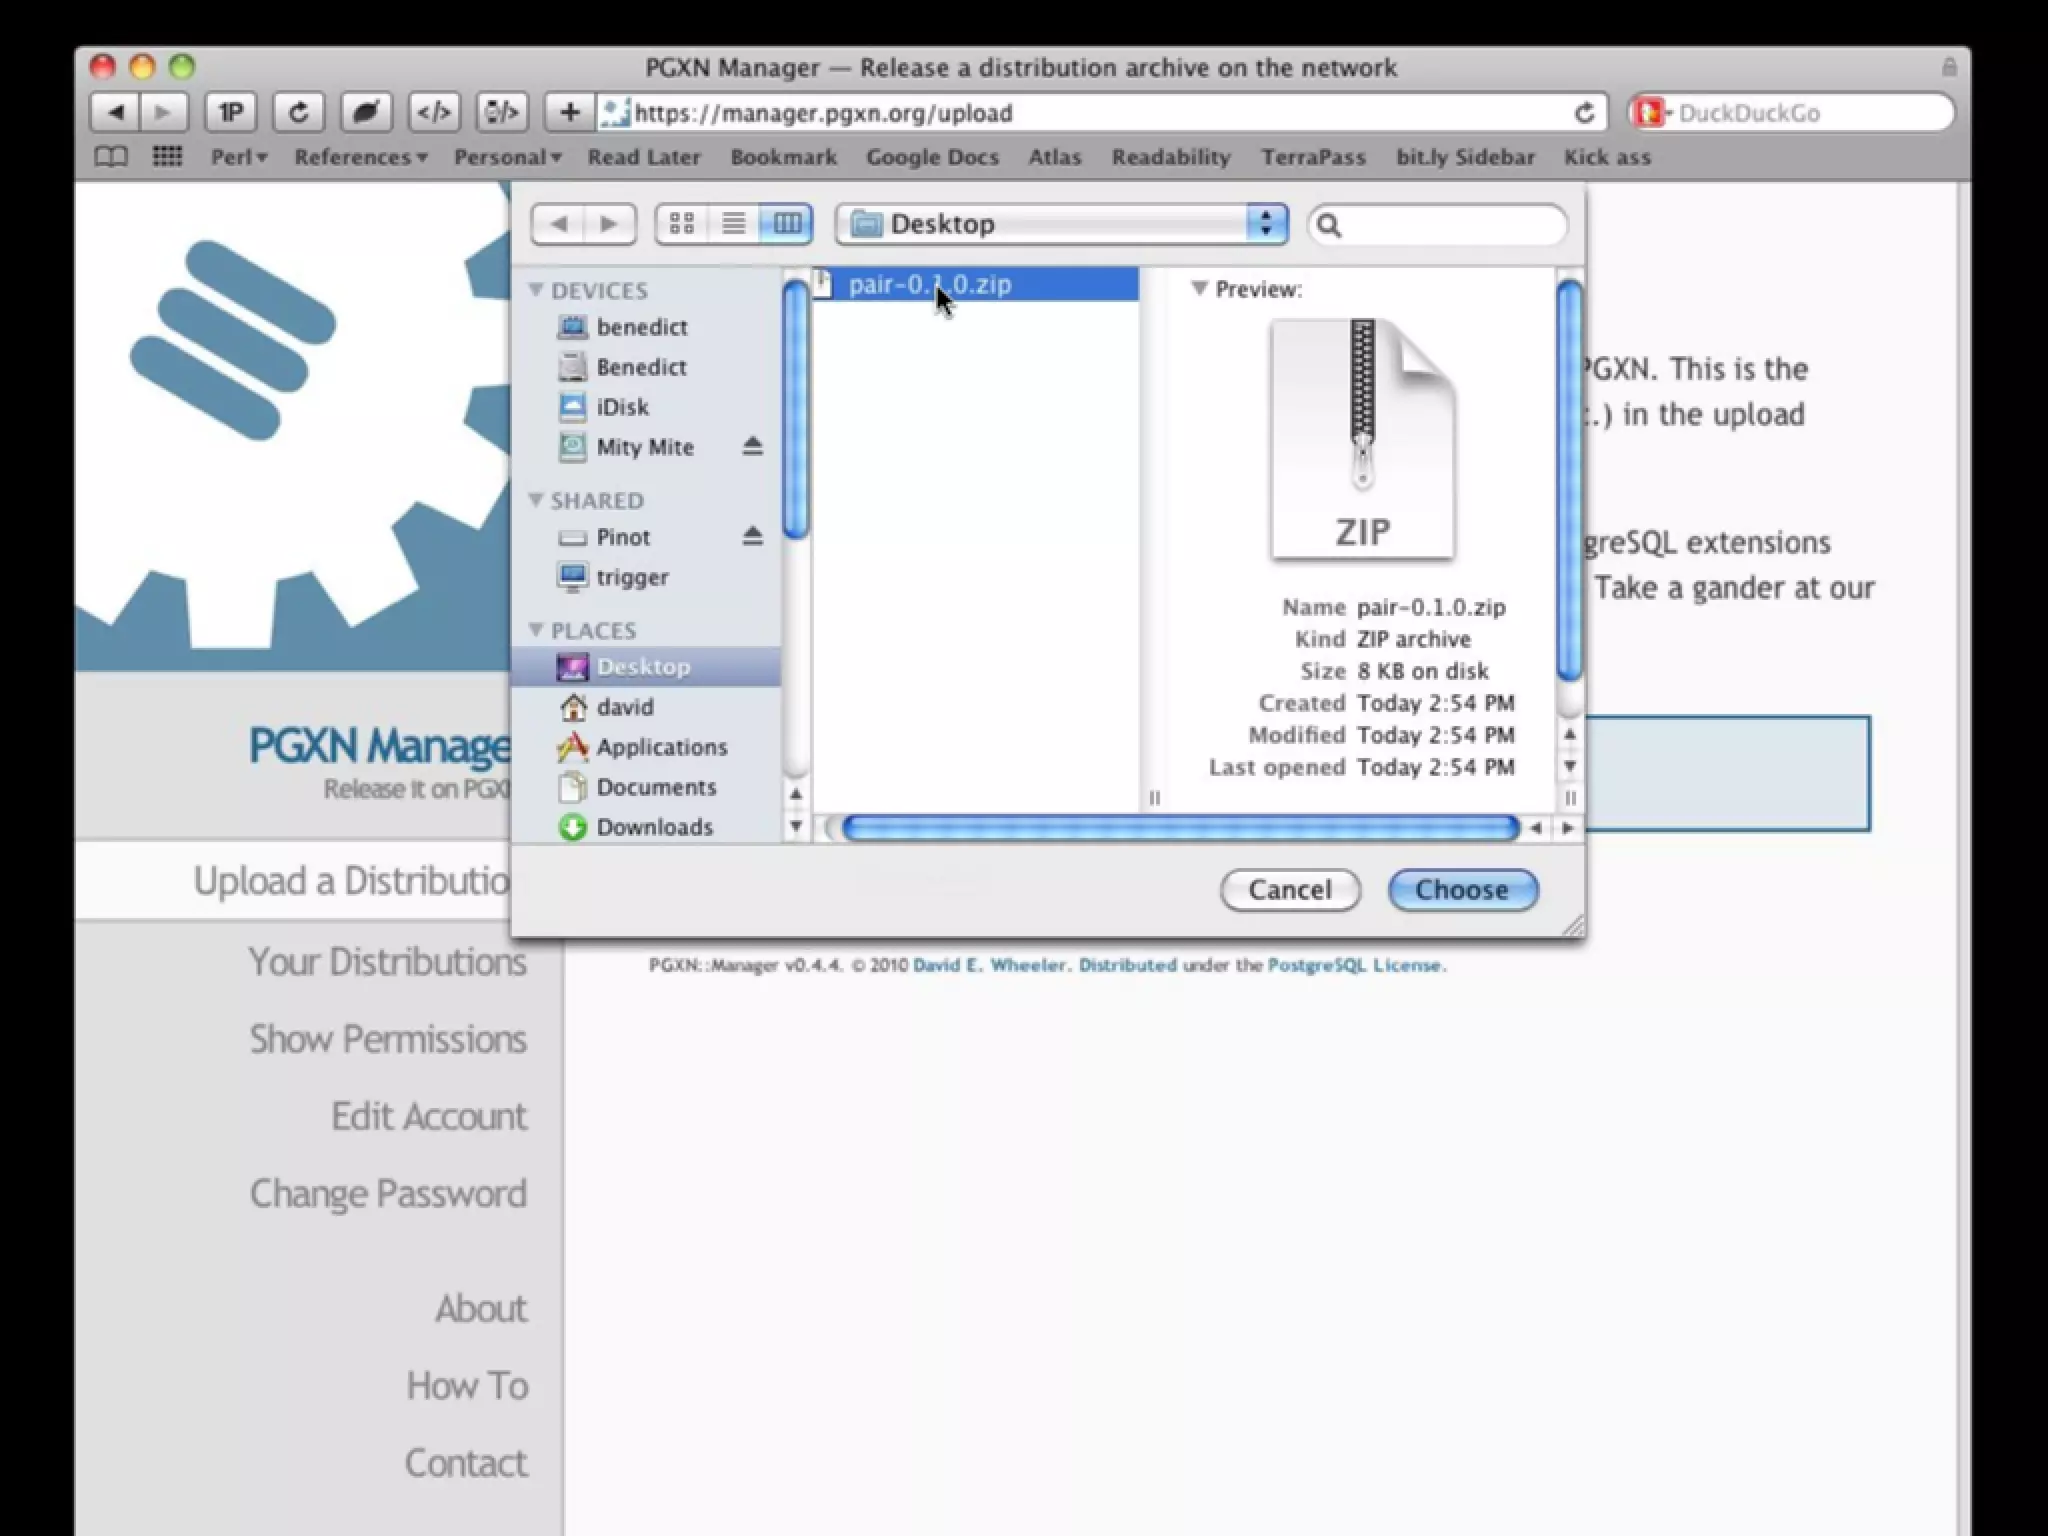Confirm with the Choose button
Viewport: 2048px width, 1536px height.
click(1462, 890)
